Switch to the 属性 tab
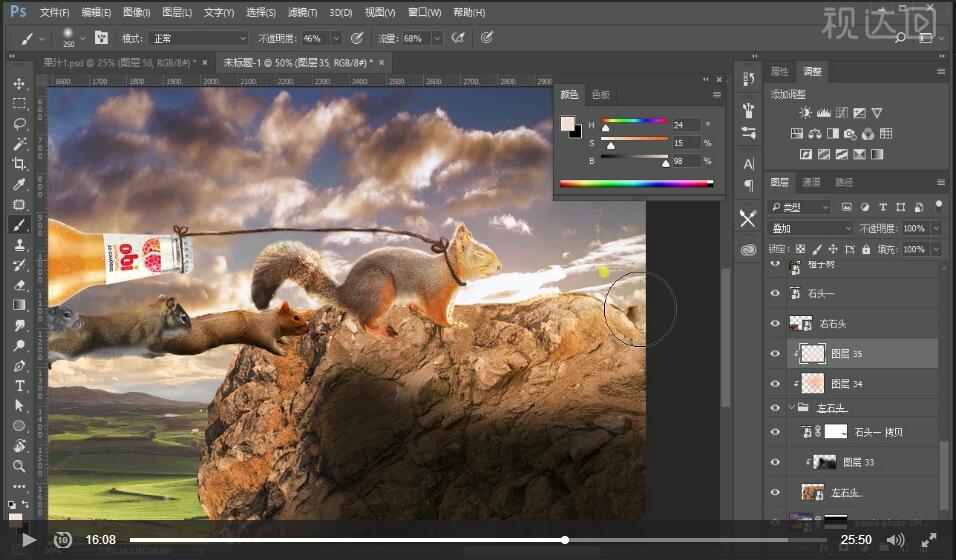Image resolution: width=956 pixels, height=560 pixels. 780,71
